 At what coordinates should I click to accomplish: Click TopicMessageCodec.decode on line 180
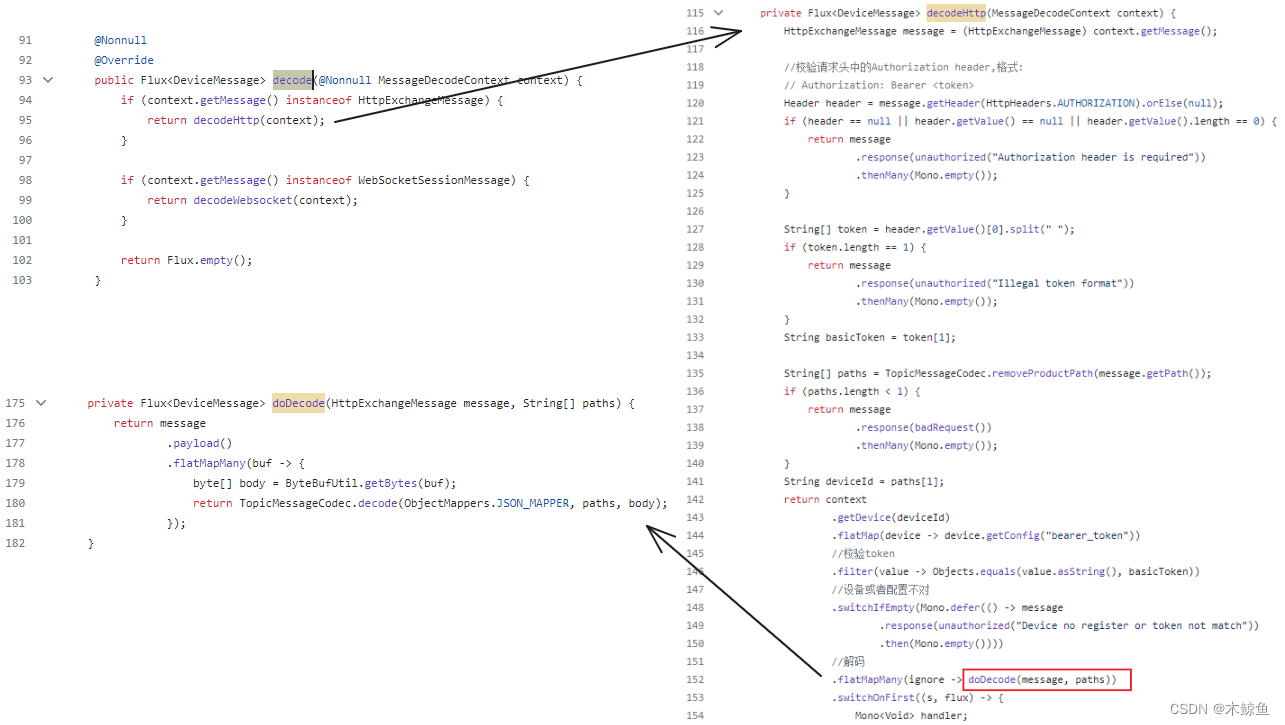tap(317, 503)
